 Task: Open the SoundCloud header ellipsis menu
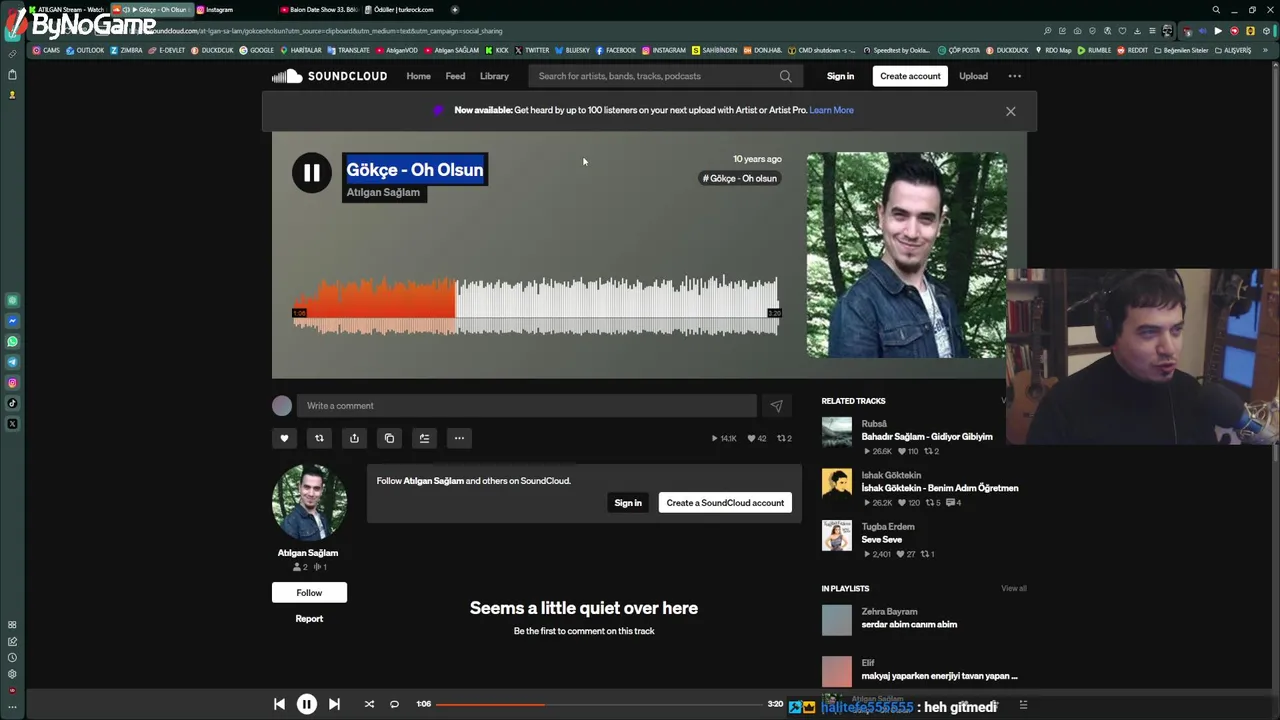click(1014, 76)
